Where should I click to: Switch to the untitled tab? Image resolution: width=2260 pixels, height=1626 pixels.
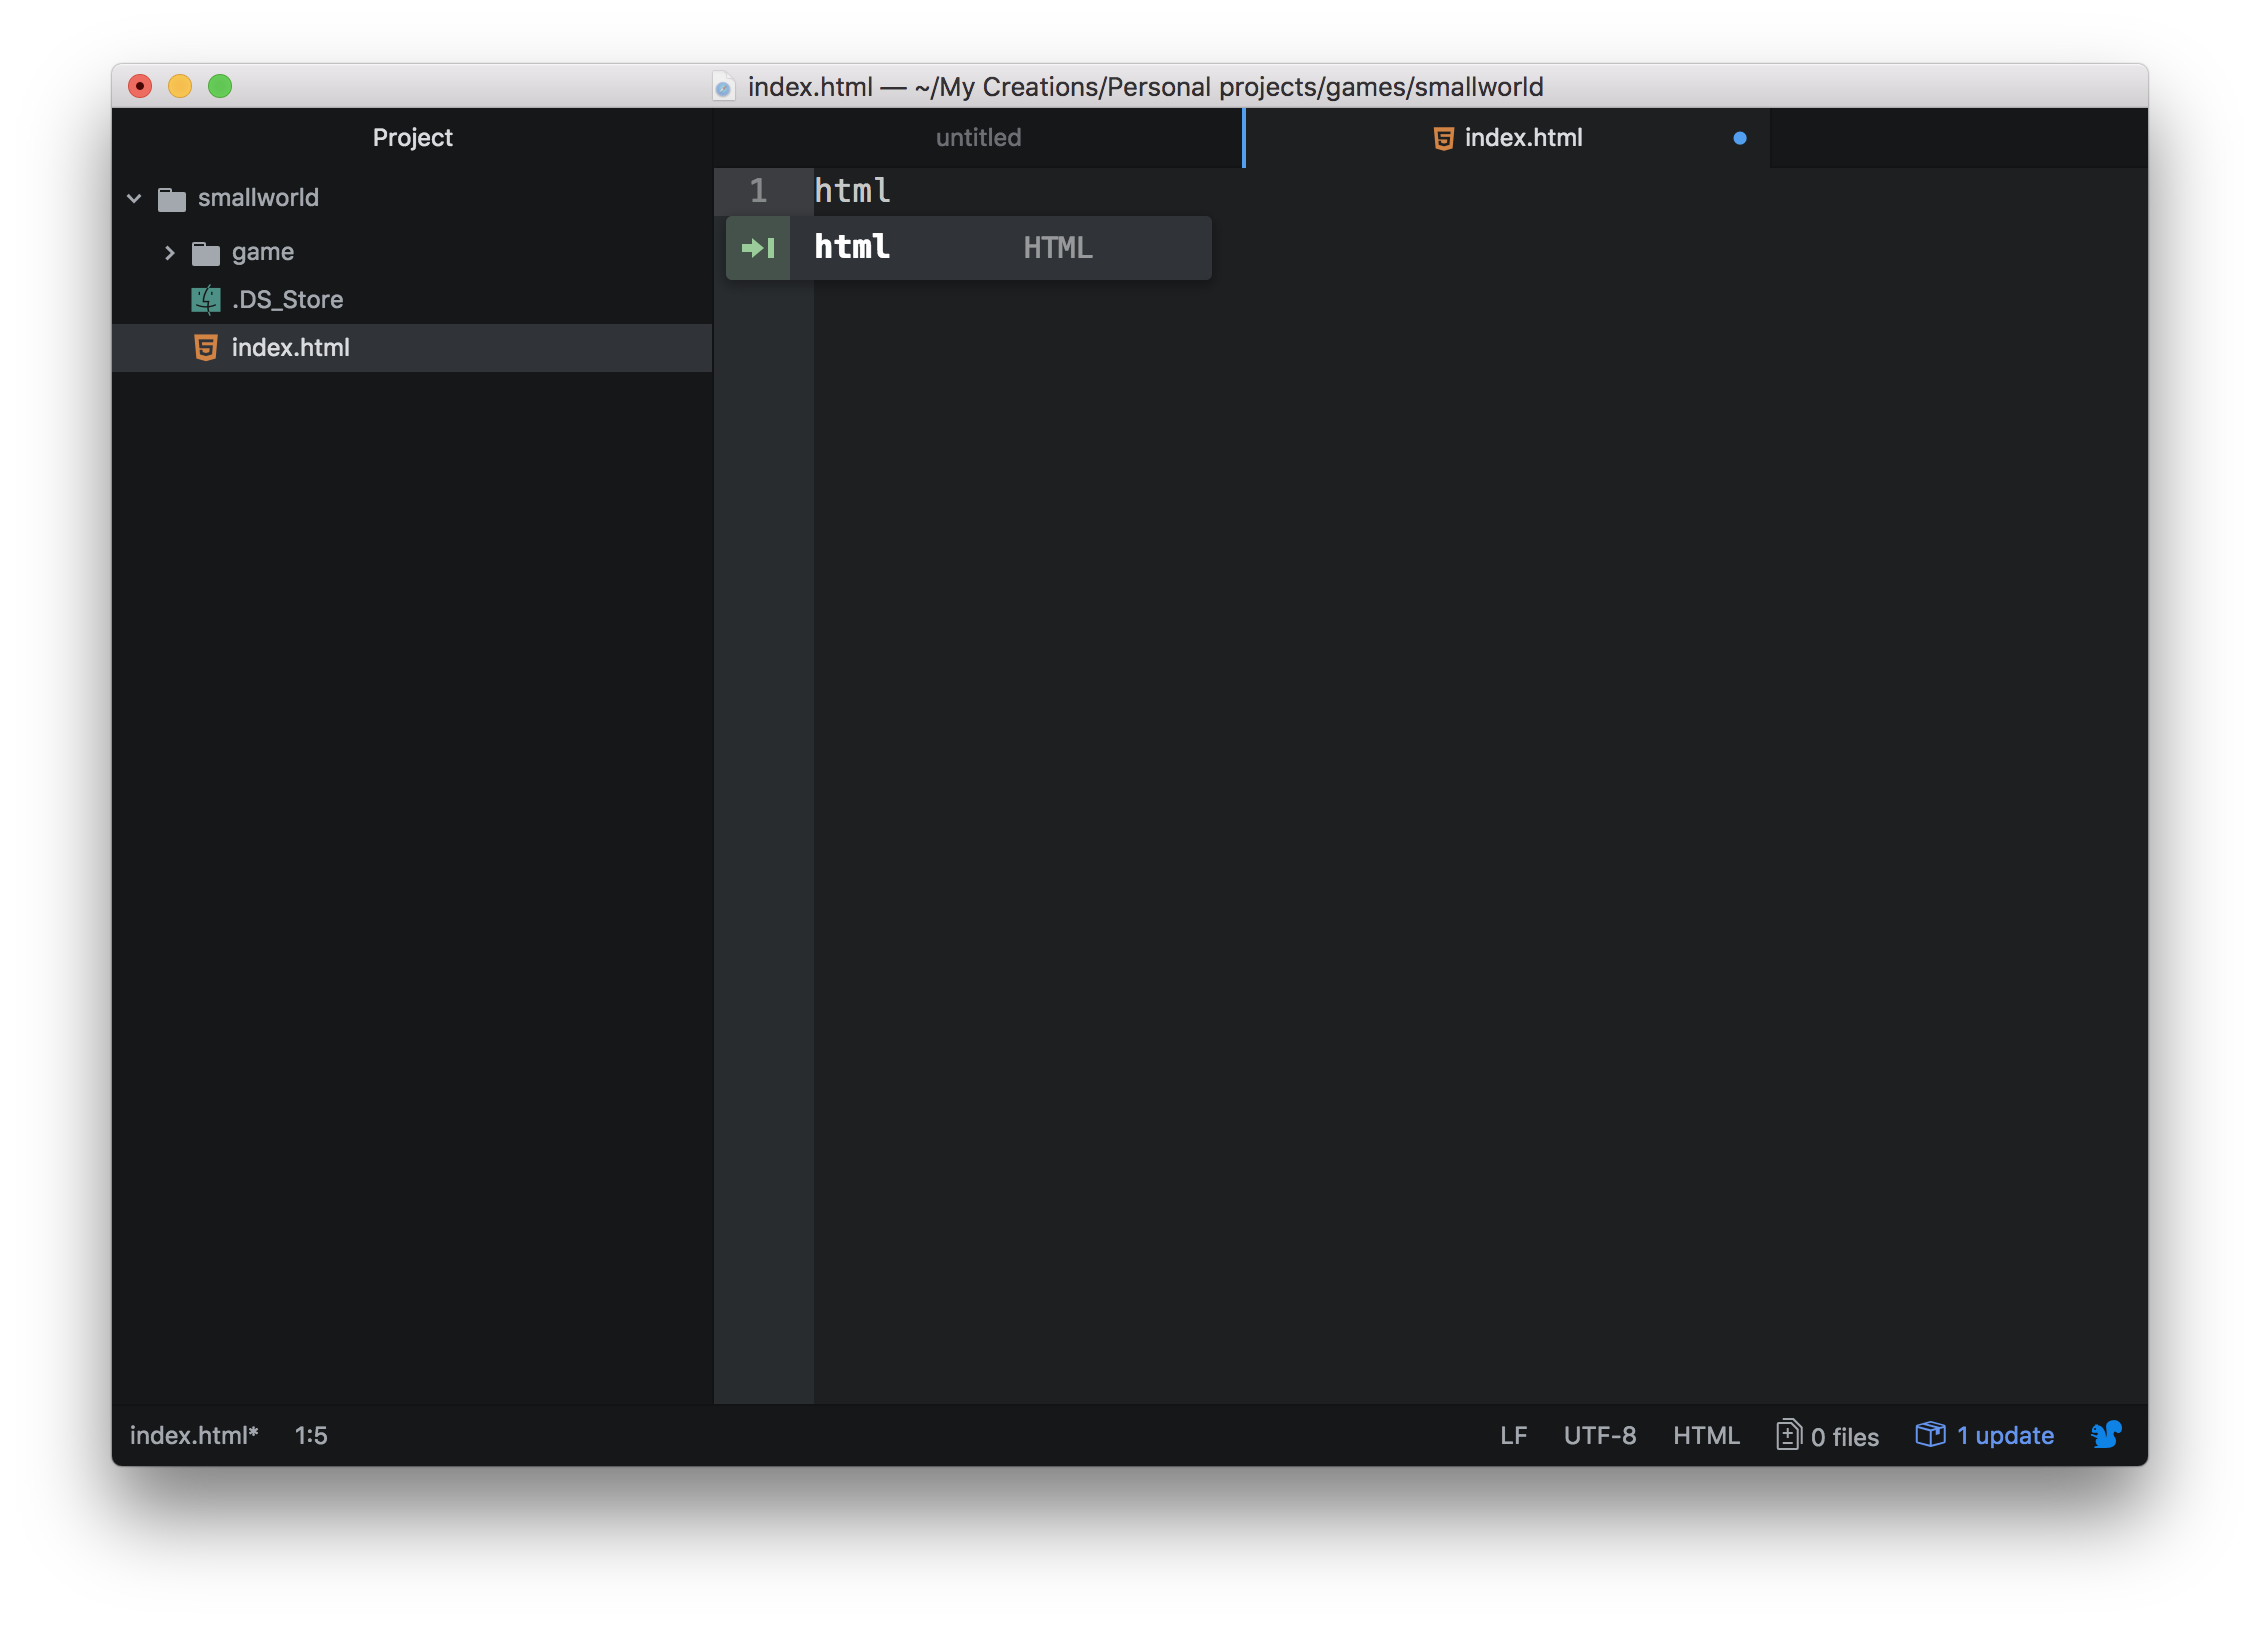point(978,138)
